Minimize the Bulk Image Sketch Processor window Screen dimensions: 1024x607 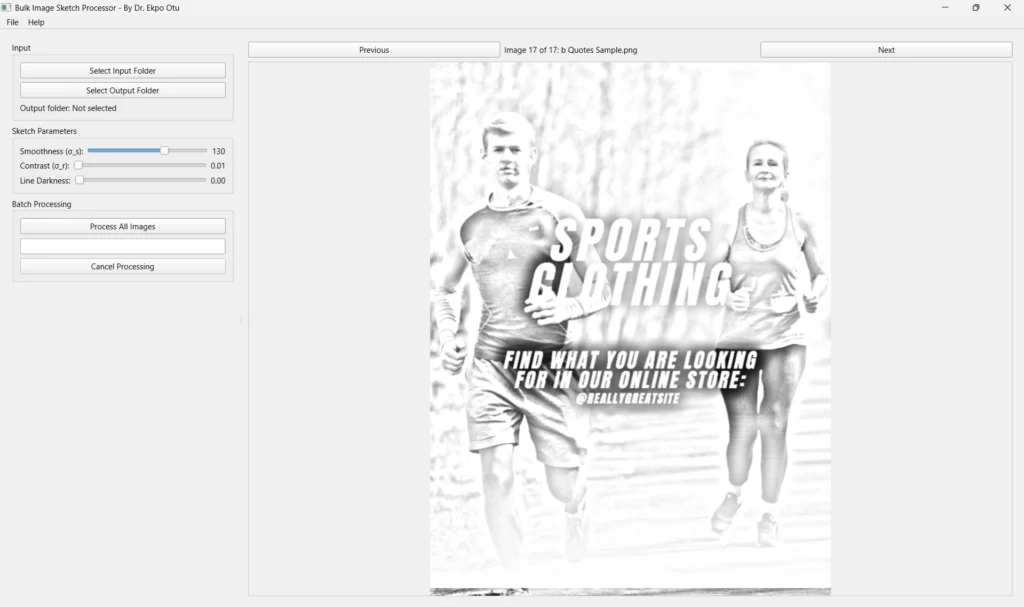point(945,8)
